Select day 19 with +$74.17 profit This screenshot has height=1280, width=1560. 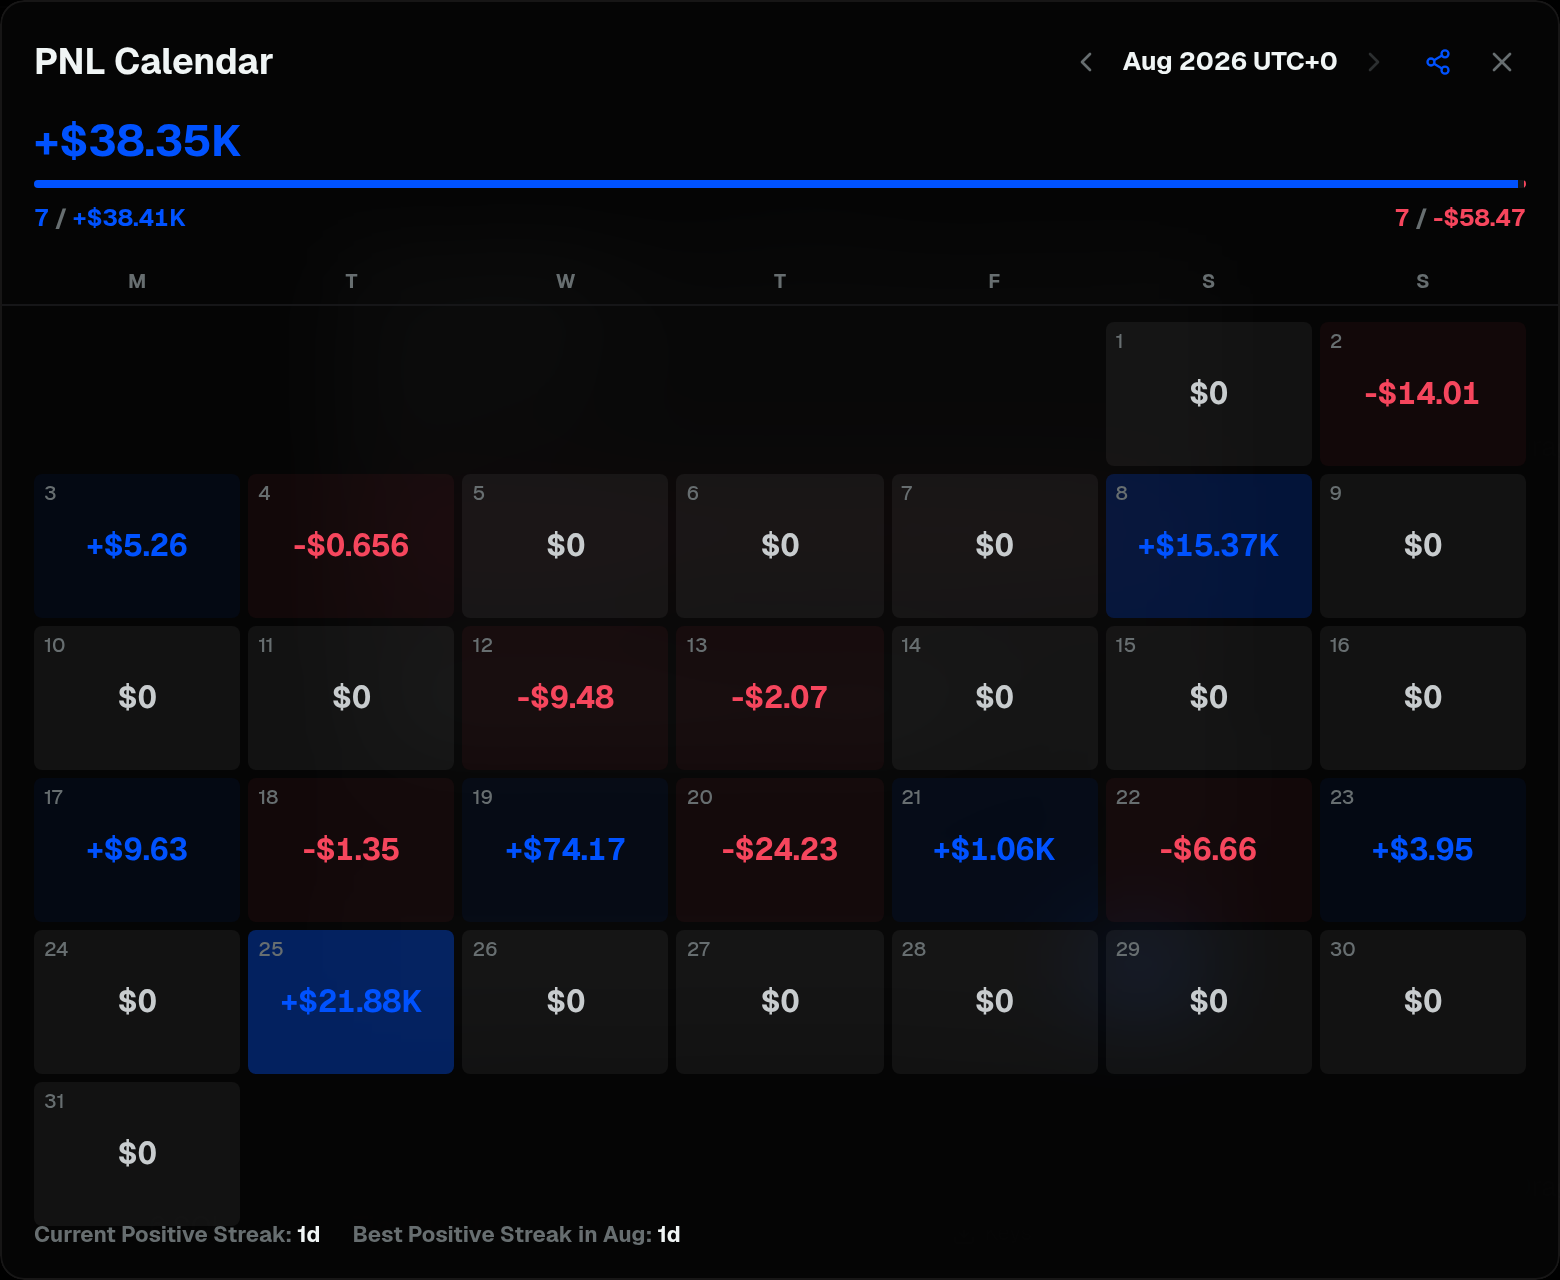point(565,850)
